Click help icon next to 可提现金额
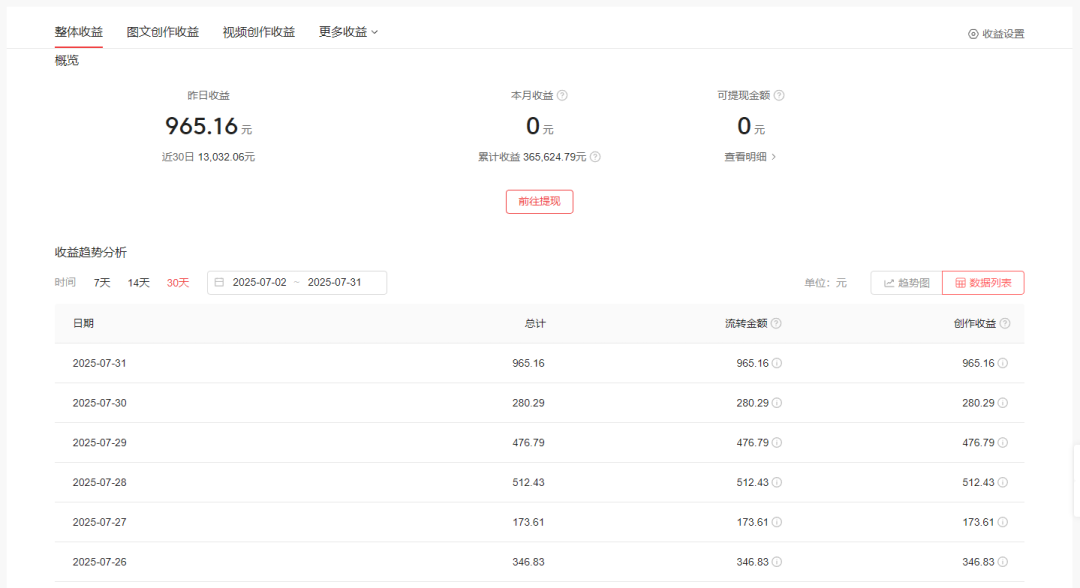Viewport: 1080px width, 588px height. [779, 96]
